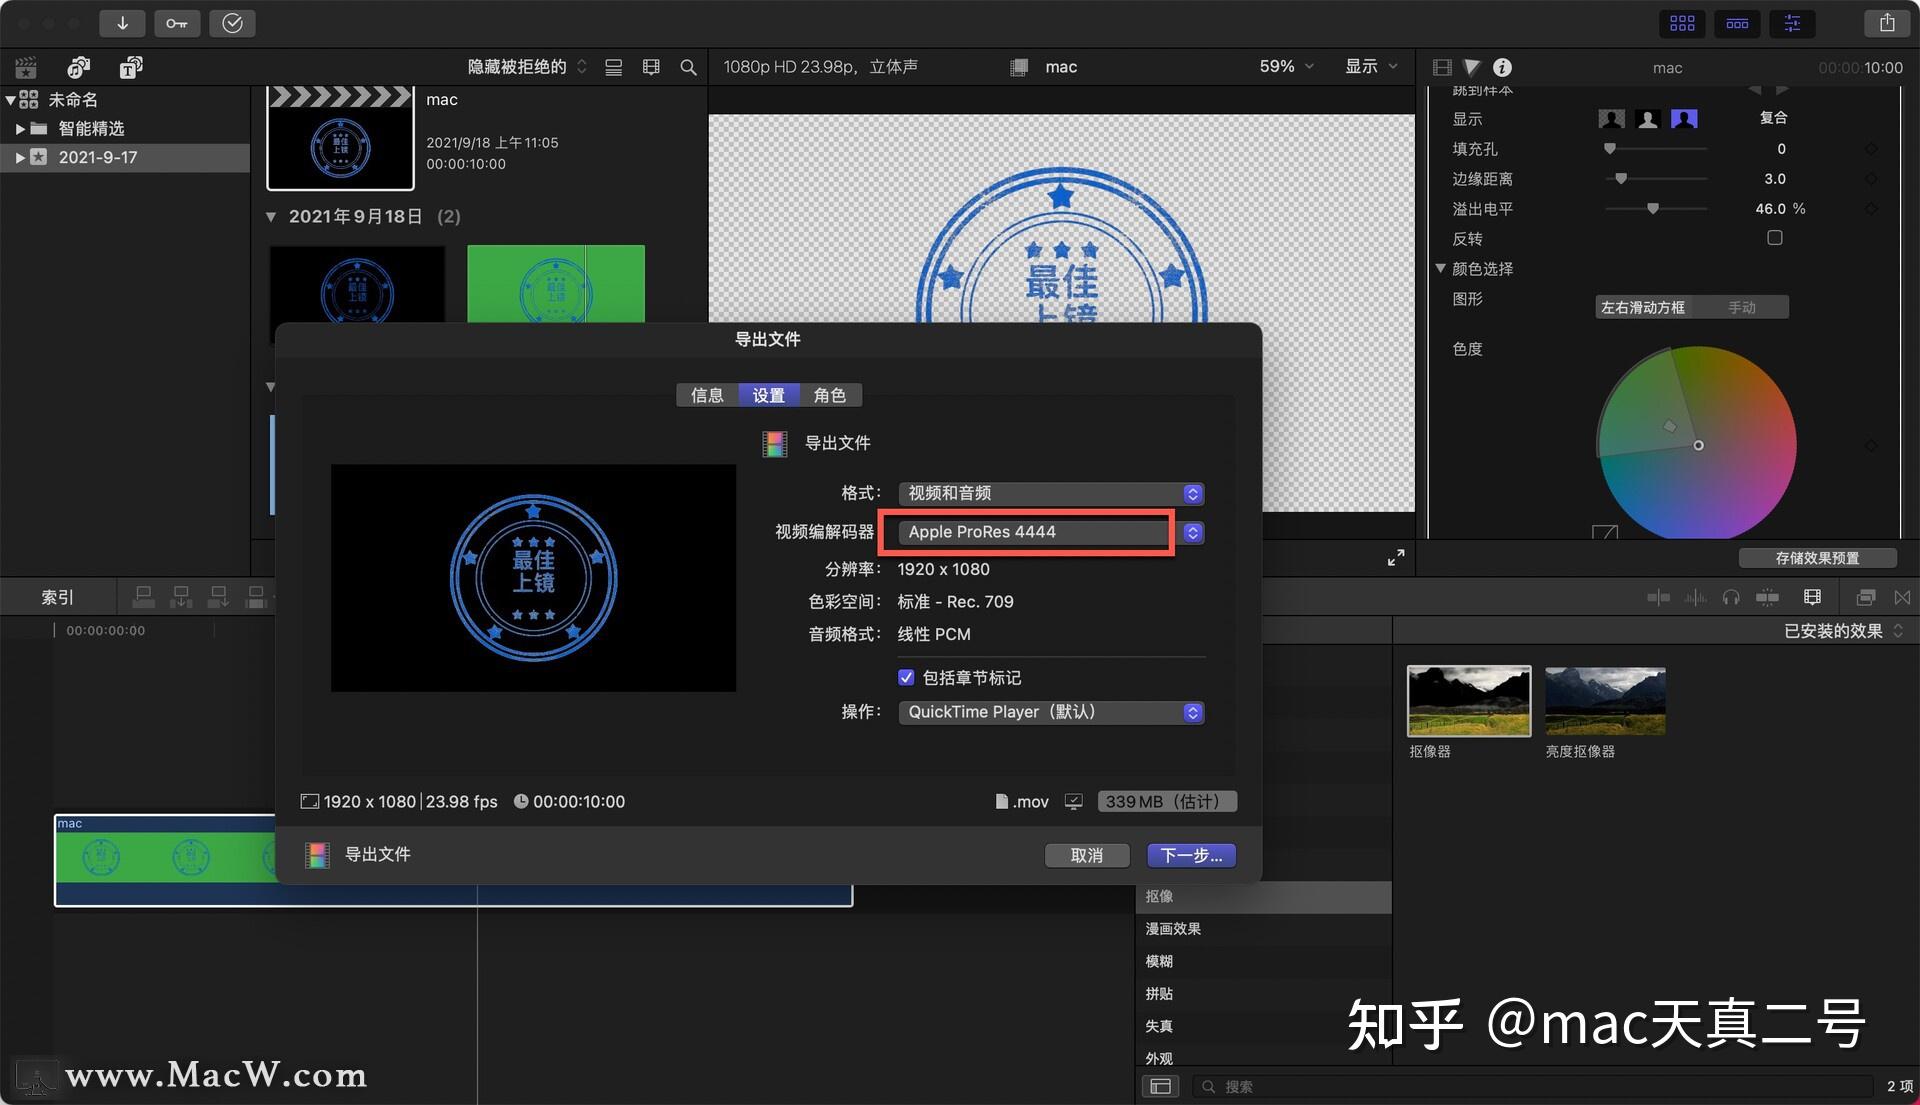
Task: Select the 抠像器 effect thumbnail
Action: pos(1469,701)
